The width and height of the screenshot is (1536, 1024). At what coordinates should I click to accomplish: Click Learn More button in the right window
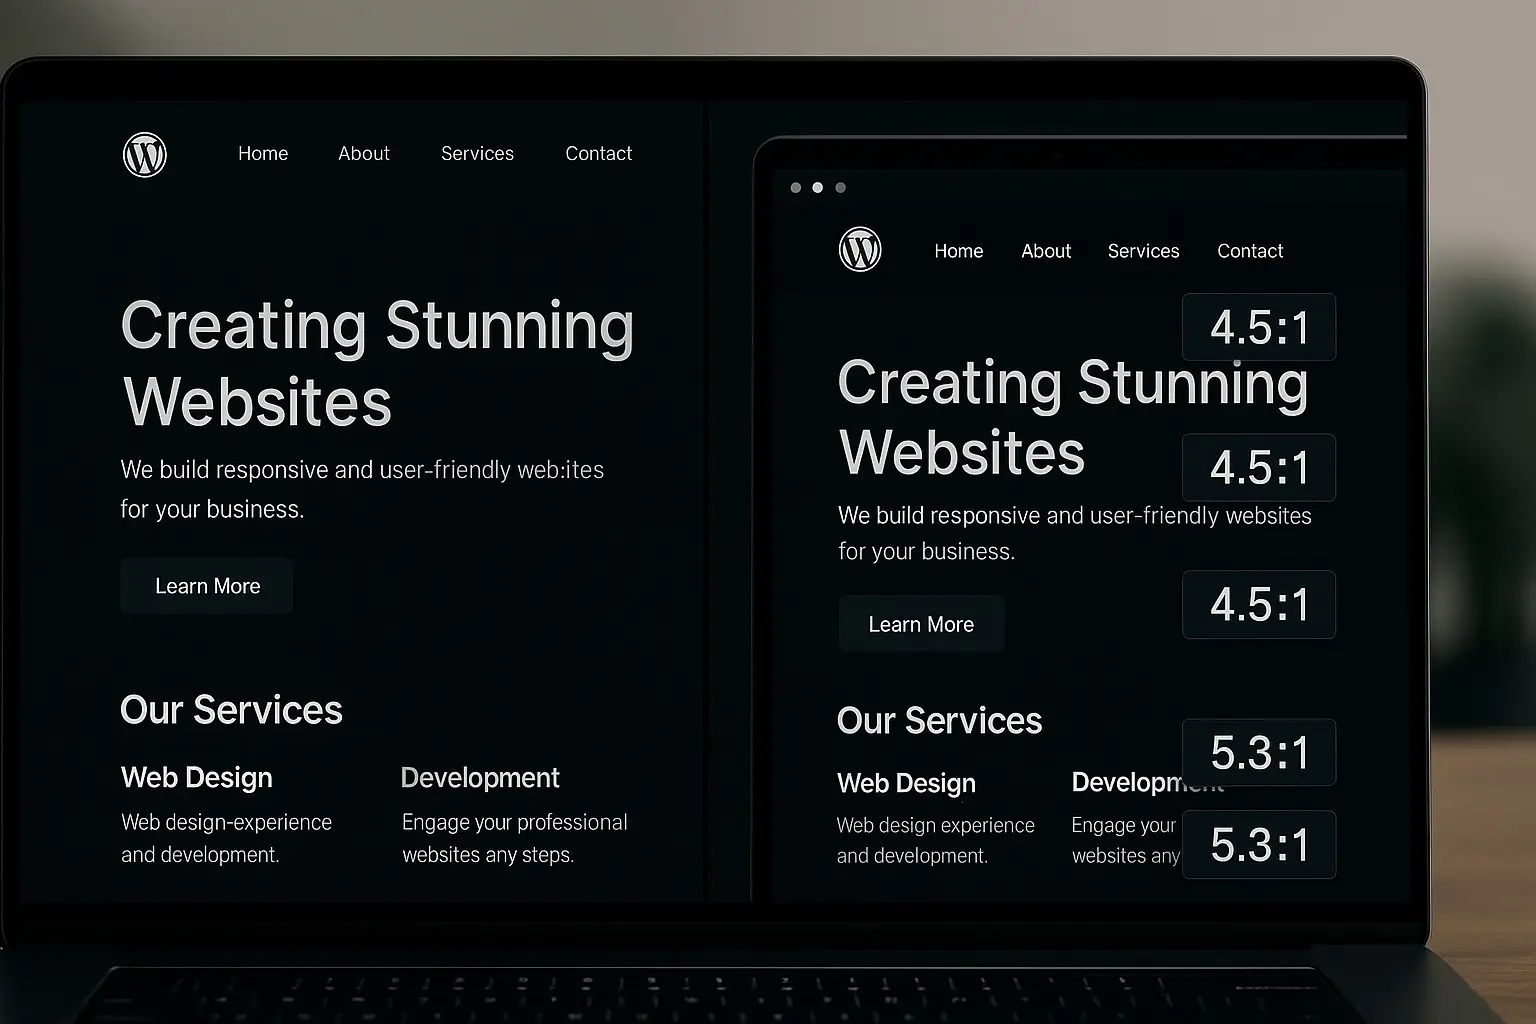click(x=921, y=624)
